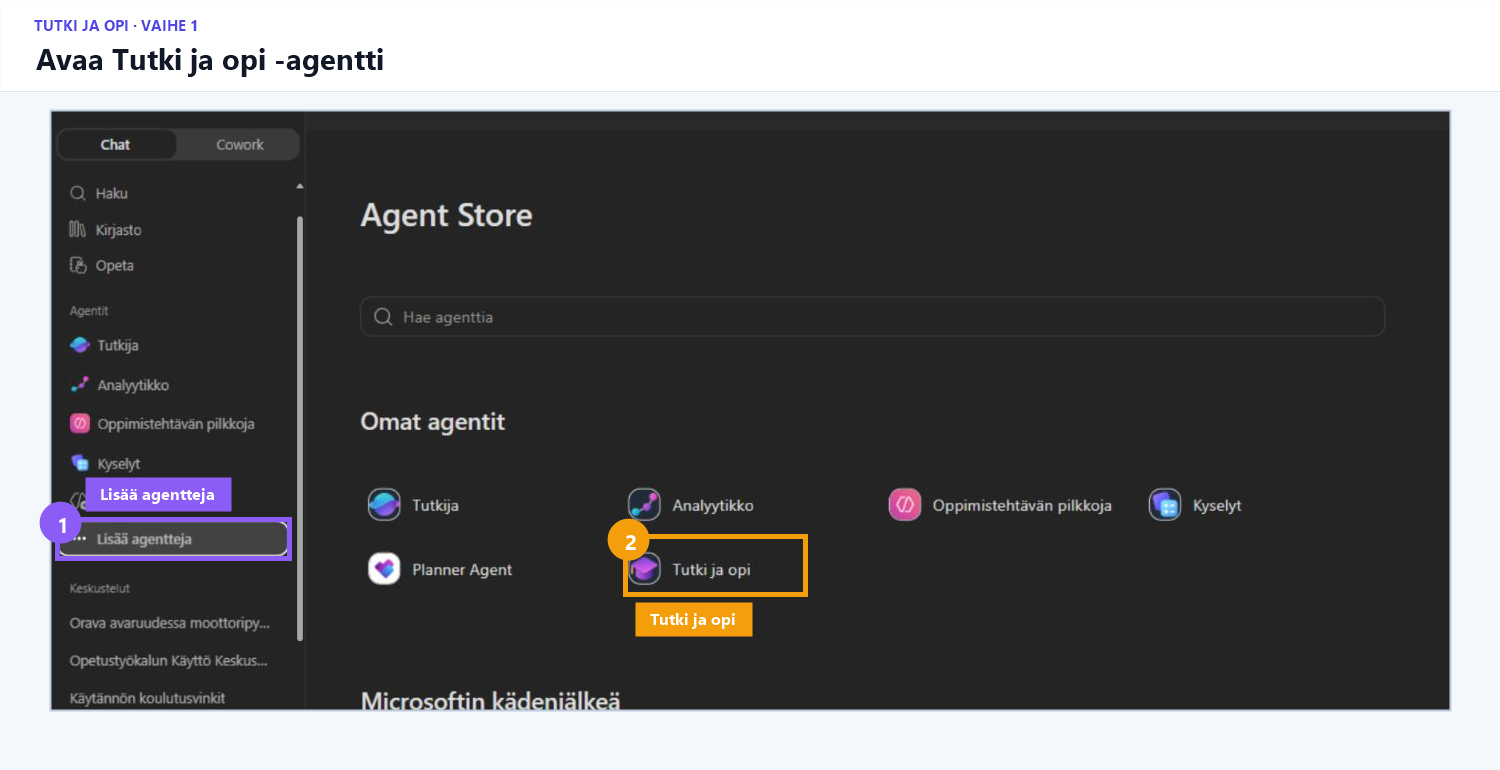Open the conversation "Orava avaruudessa moottoripy..."
1500x770 pixels.
click(x=170, y=623)
